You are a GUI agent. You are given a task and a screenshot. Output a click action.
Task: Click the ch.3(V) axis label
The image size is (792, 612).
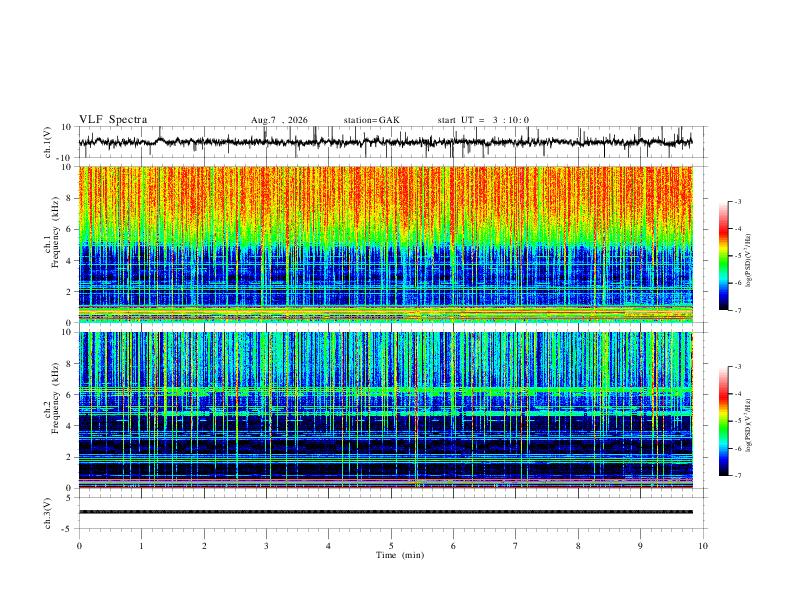[48, 514]
